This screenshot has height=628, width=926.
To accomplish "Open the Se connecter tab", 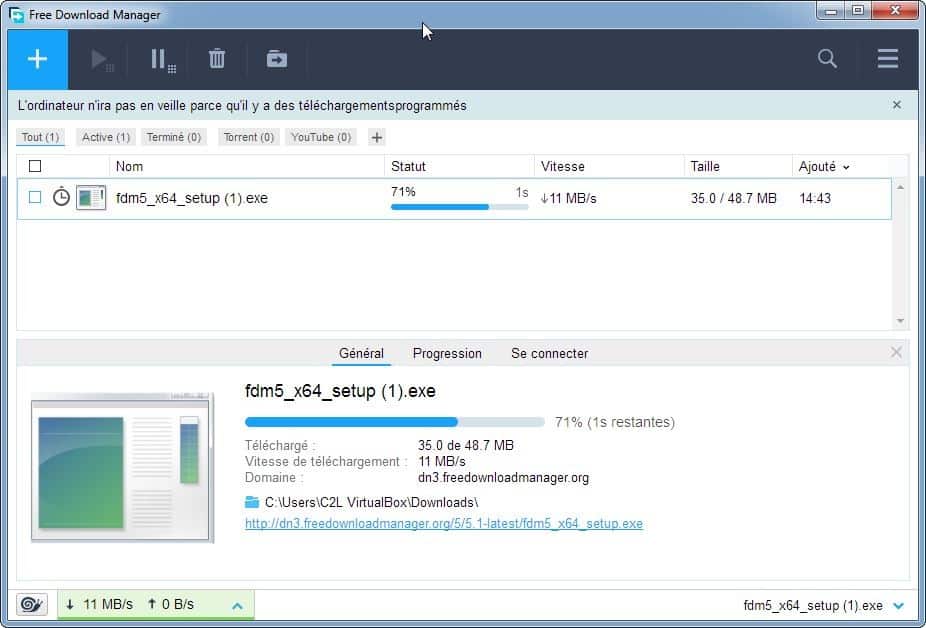I will coord(549,353).
